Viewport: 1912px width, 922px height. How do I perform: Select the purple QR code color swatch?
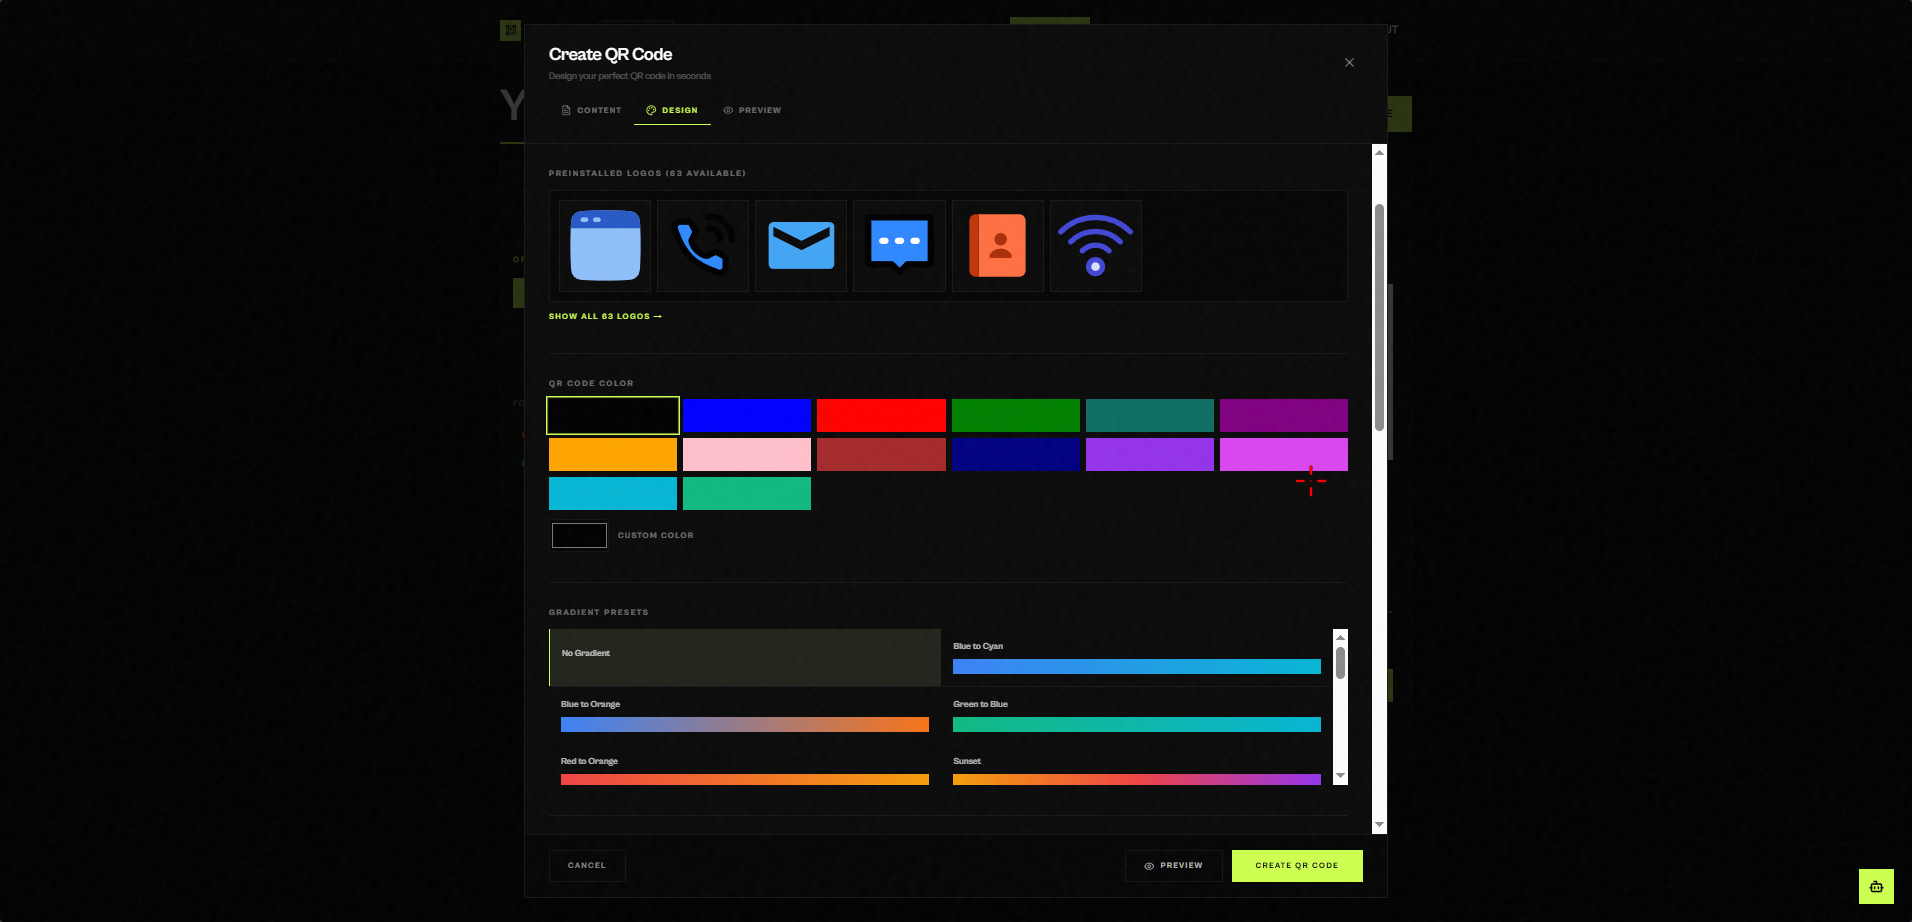(1283, 415)
